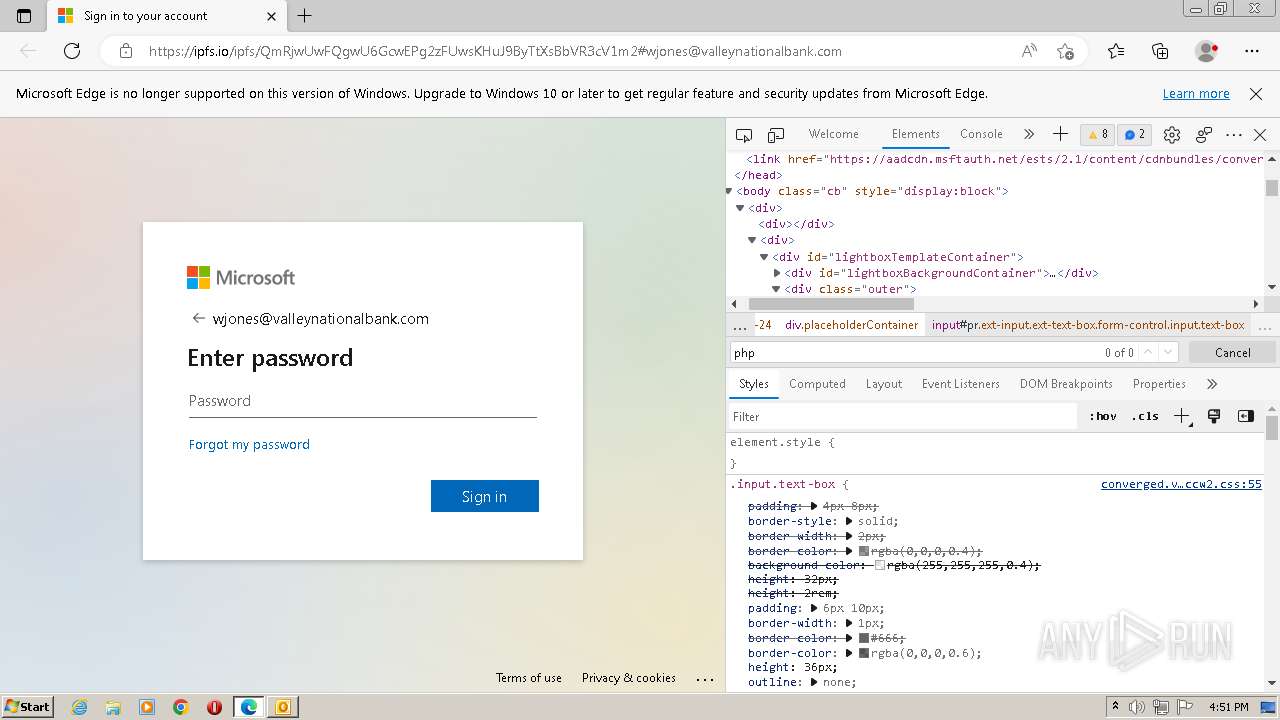Open the Terms of use link

[x=529, y=678]
